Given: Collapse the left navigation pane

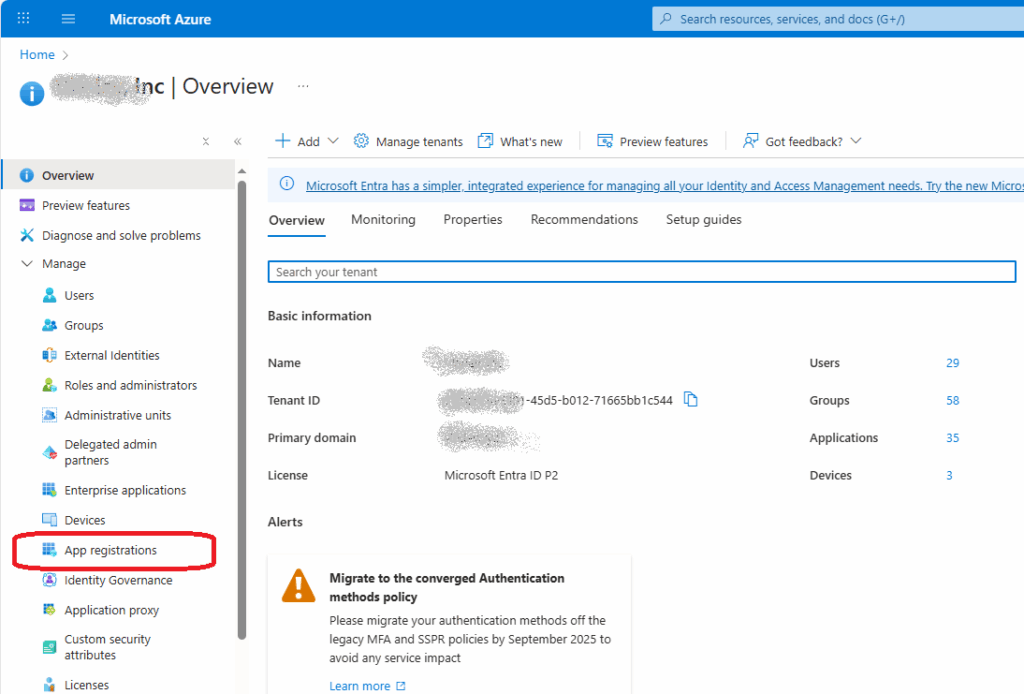Looking at the screenshot, I should click(238, 141).
